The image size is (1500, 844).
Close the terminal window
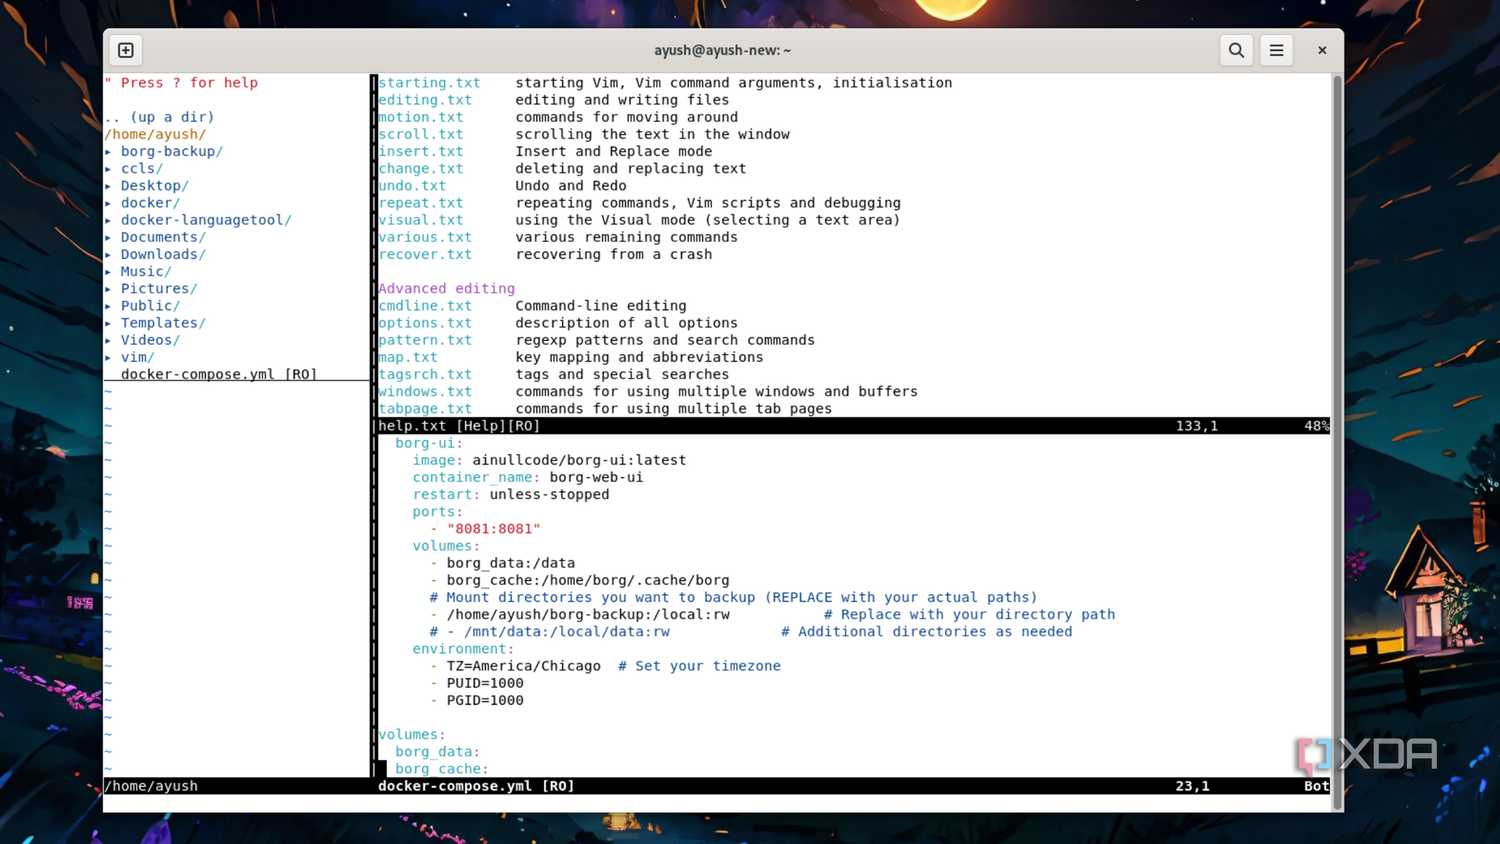point(1322,50)
